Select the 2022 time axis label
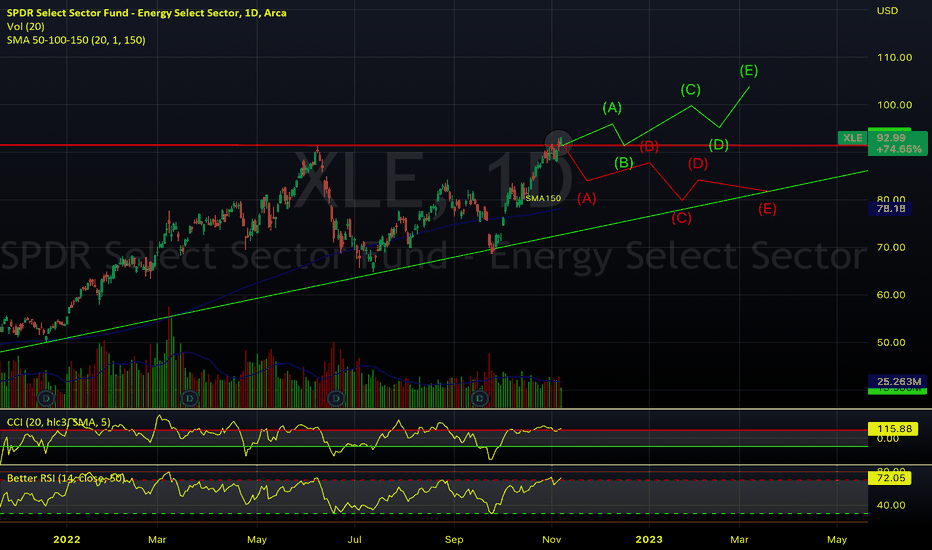 [x=67, y=539]
